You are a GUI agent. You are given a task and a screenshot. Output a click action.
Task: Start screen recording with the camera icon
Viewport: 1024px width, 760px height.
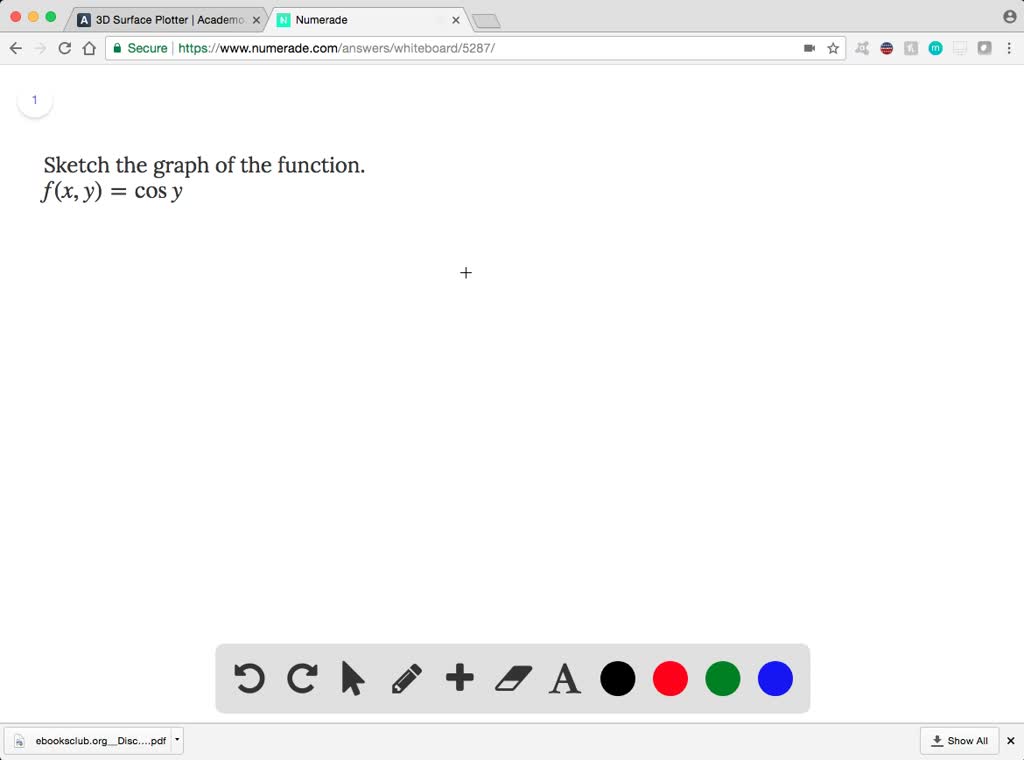coord(810,47)
